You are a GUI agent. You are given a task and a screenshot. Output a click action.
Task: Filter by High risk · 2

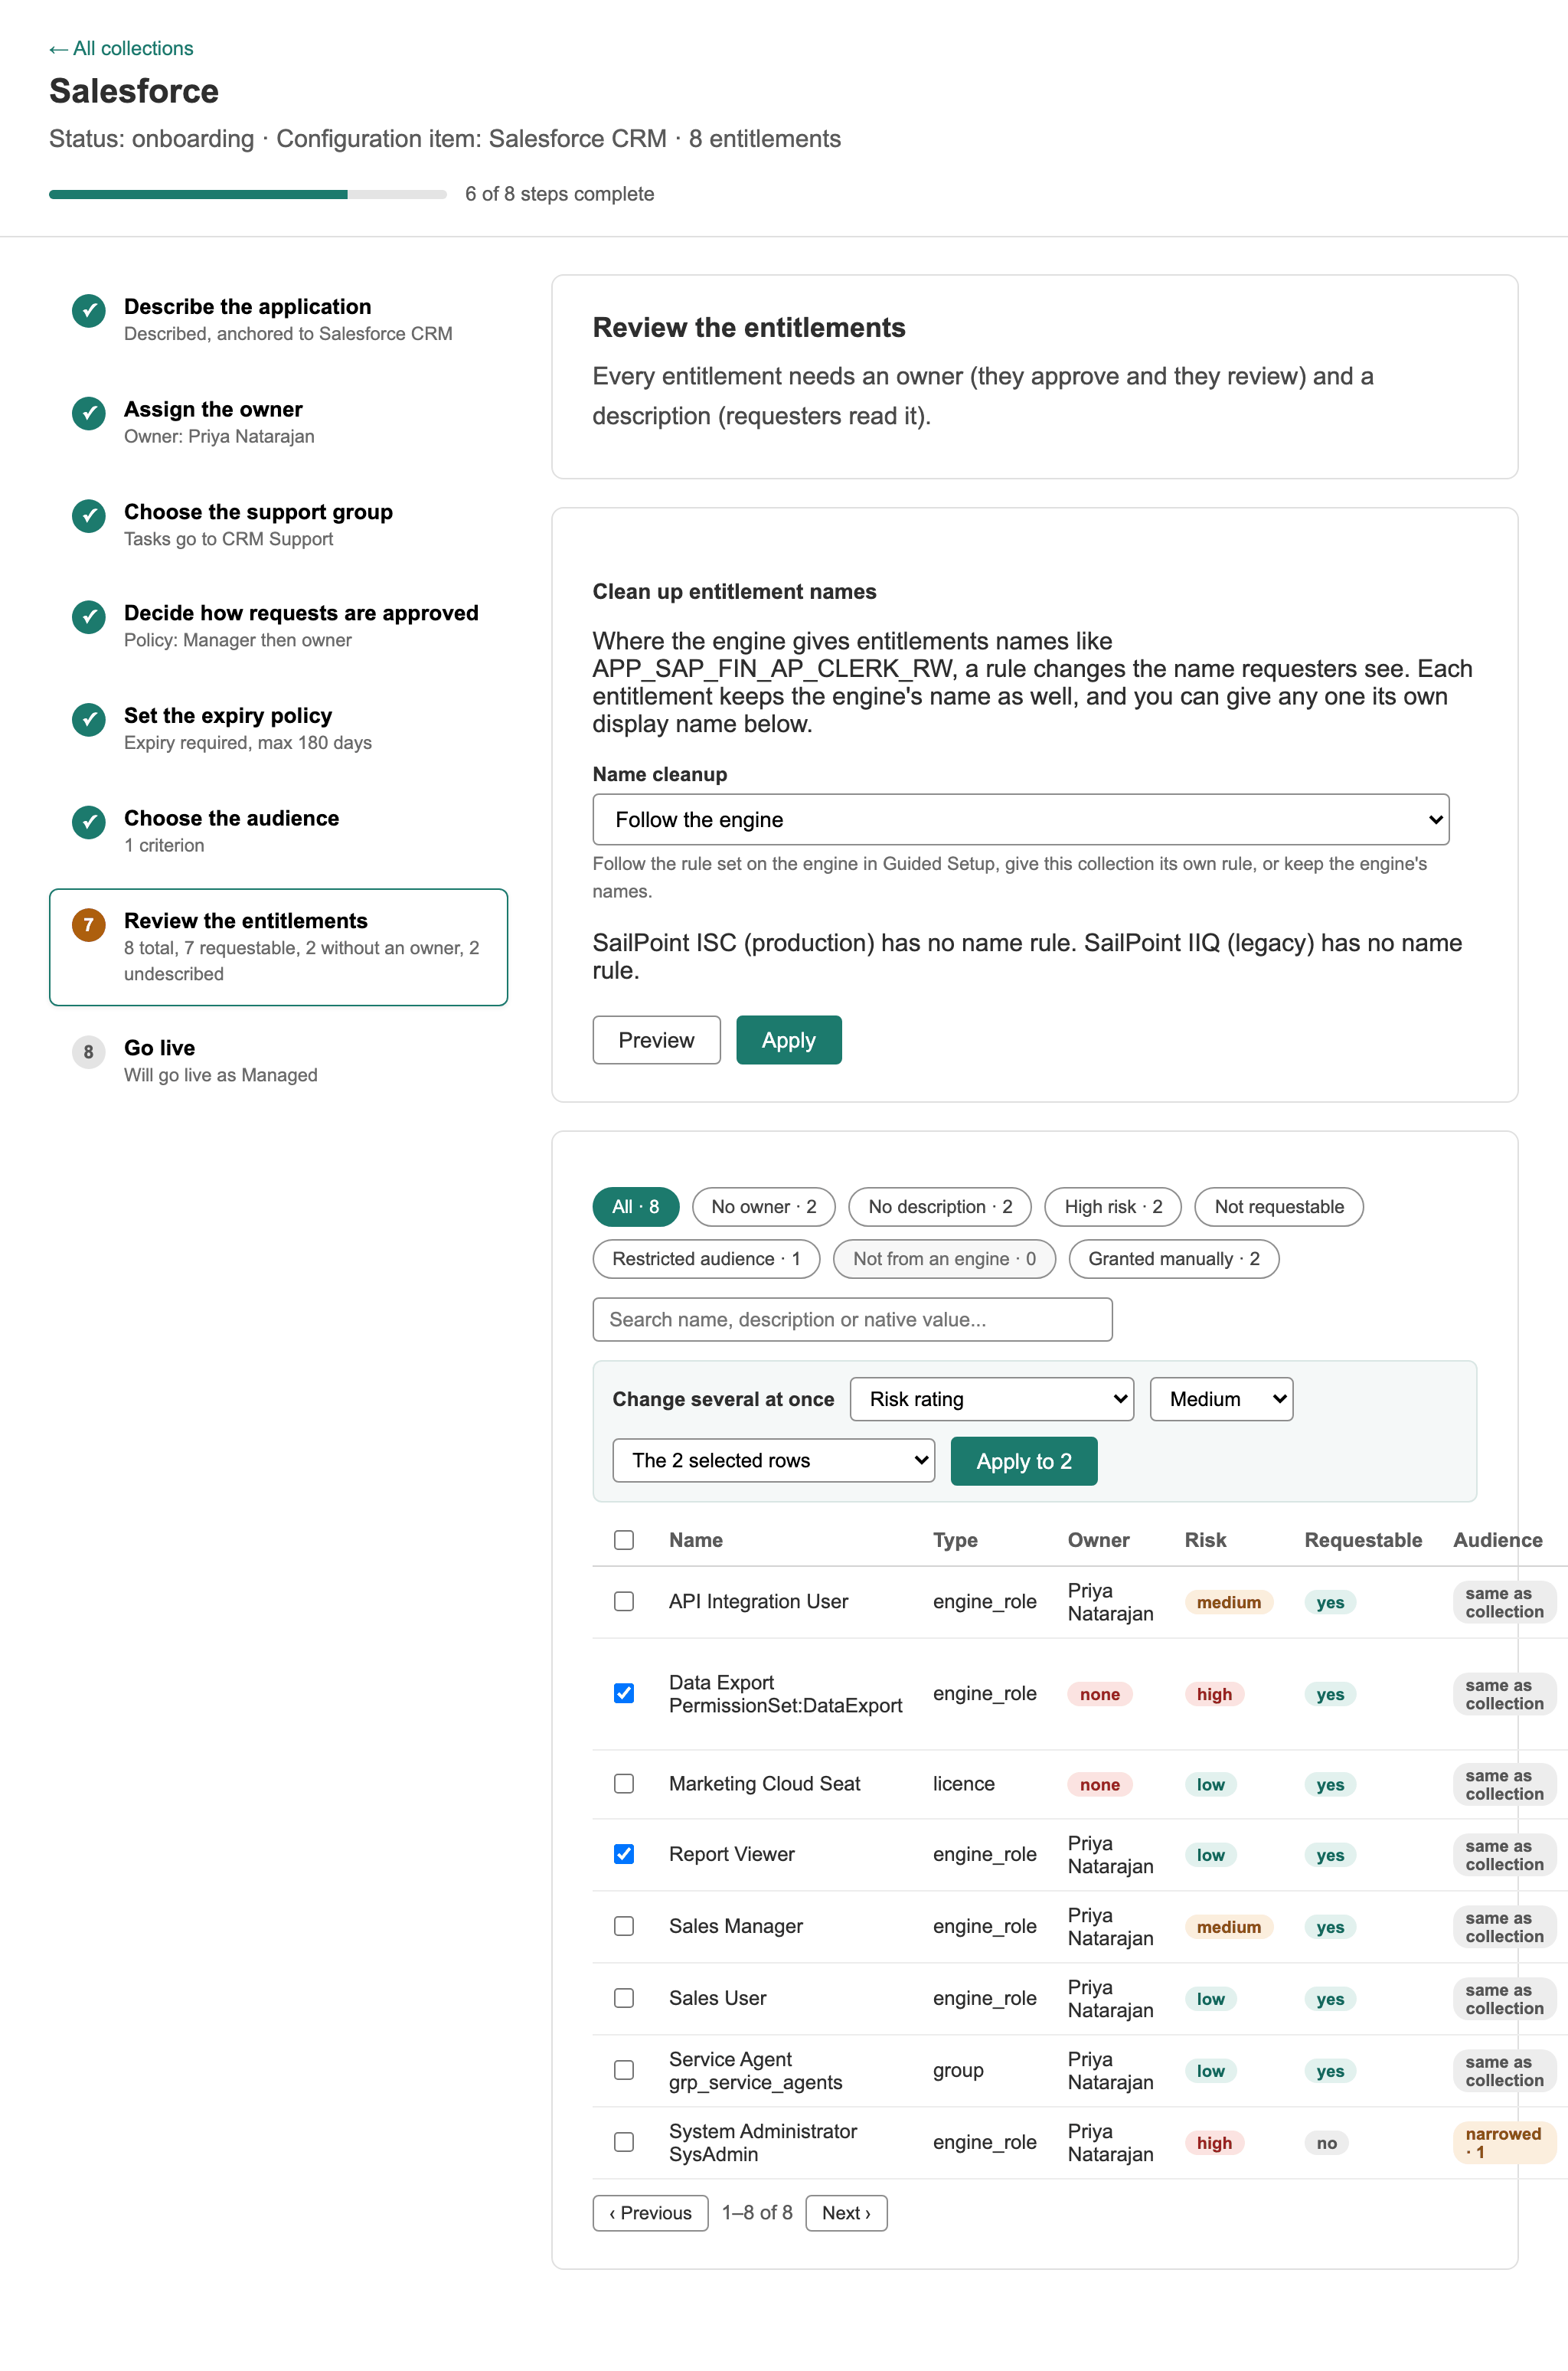click(1113, 1207)
